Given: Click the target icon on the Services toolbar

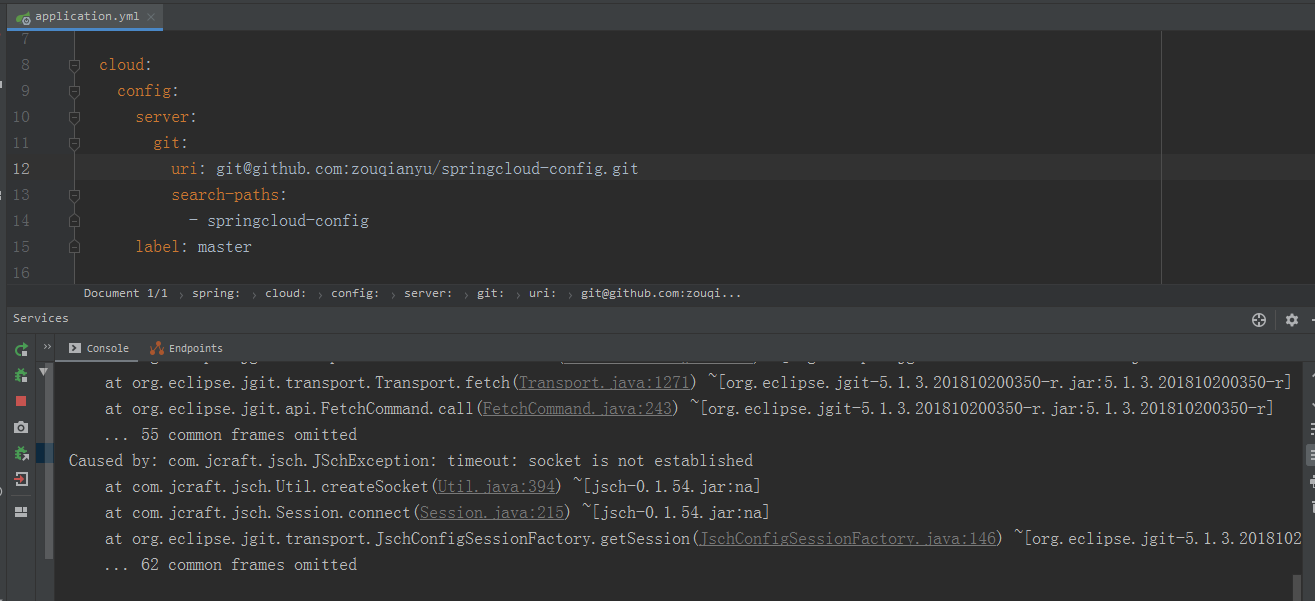Looking at the screenshot, I should [x=1259, y=319].
